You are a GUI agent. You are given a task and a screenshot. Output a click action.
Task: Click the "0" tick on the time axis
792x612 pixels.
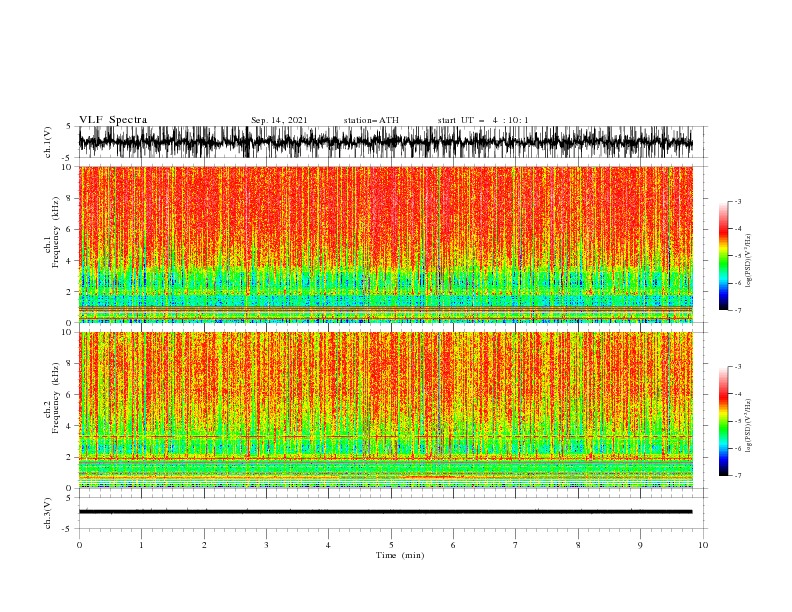[79, 545]
